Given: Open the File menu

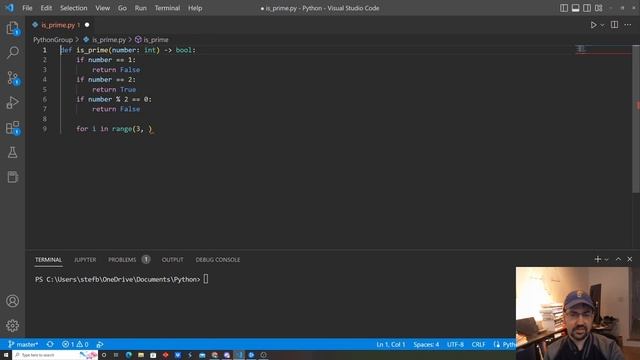Looking at the screenshot, I should pyautogui.click(x=27, y=8).
